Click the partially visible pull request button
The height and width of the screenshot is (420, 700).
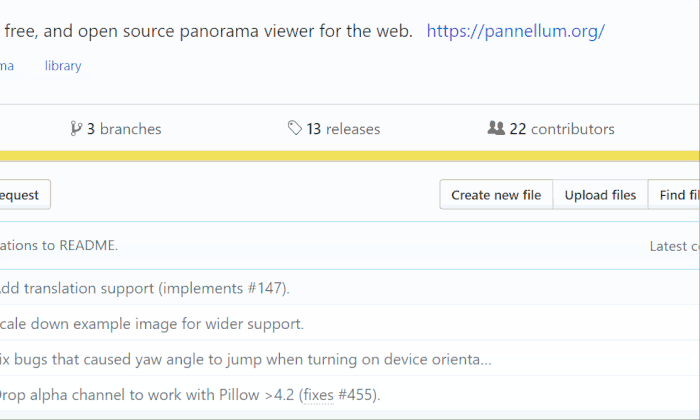tap(22, 195)
